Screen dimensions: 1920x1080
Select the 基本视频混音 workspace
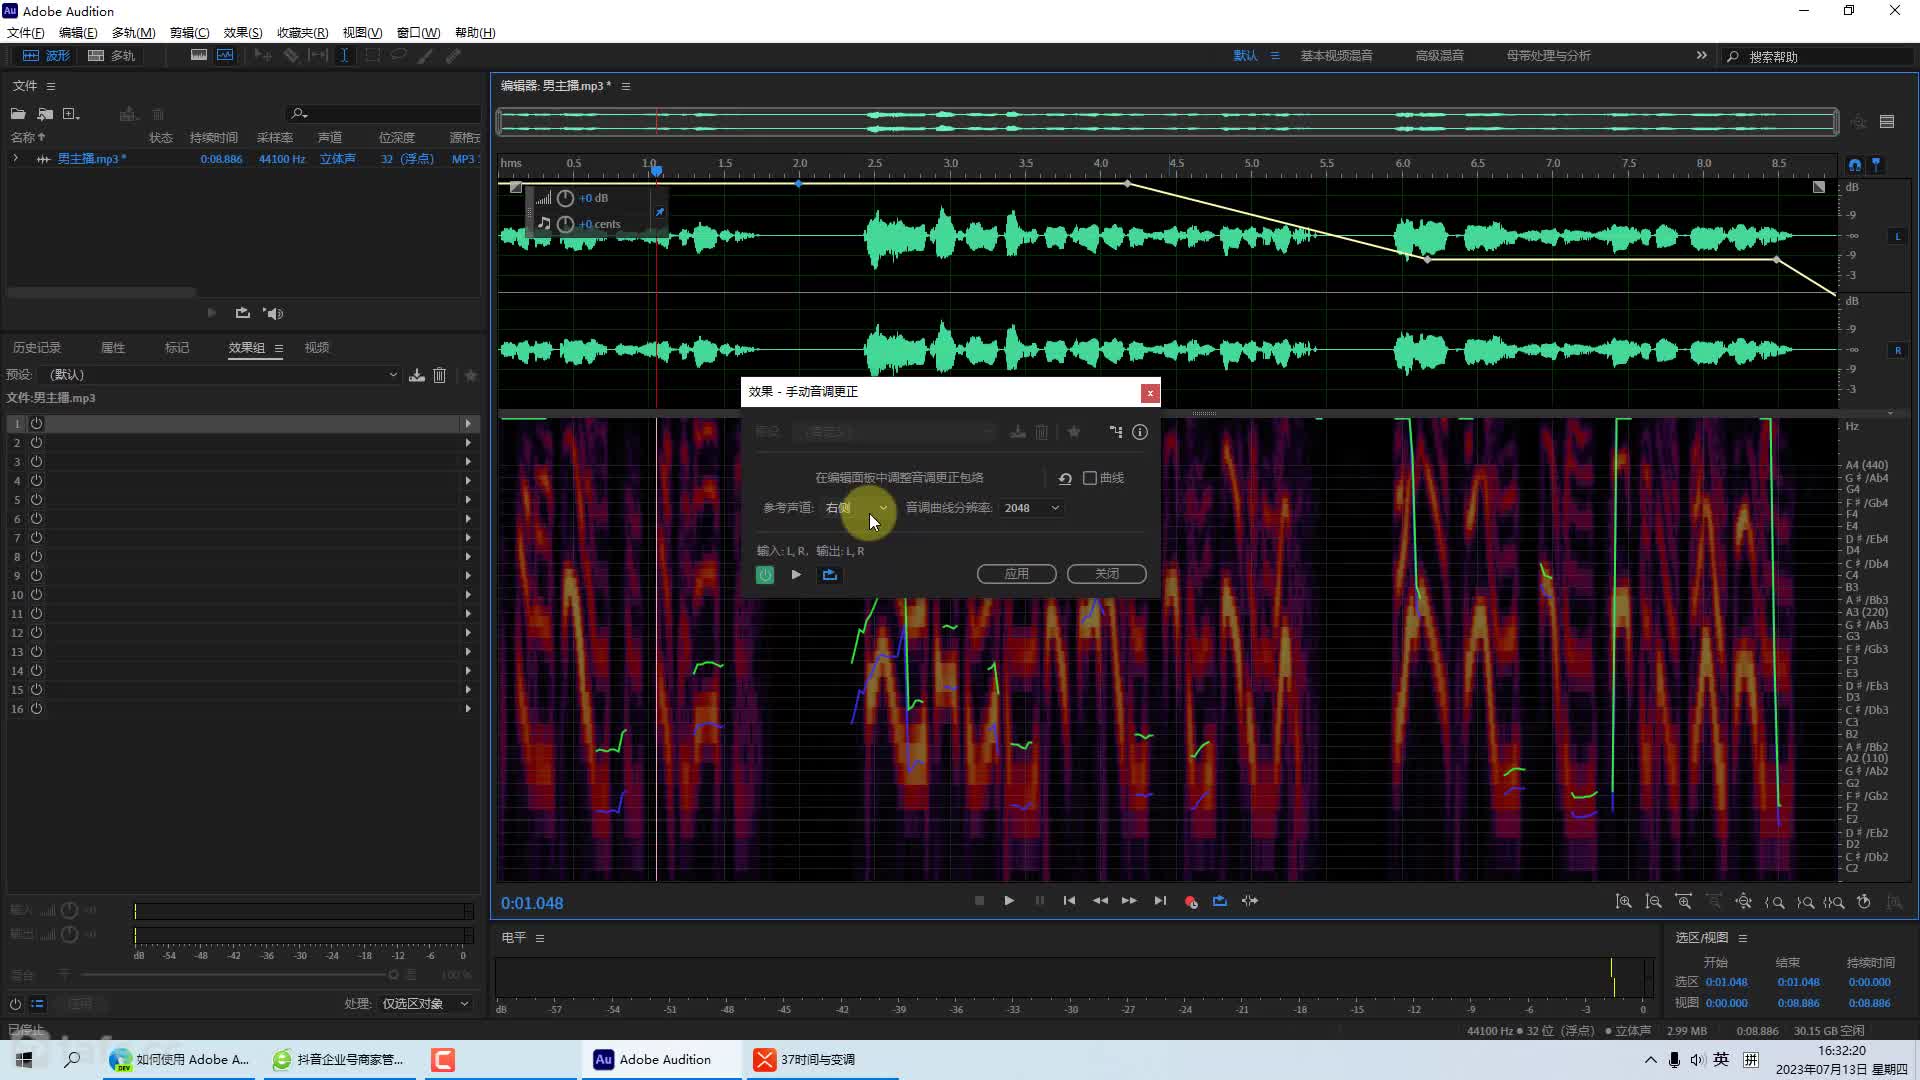1336,56
